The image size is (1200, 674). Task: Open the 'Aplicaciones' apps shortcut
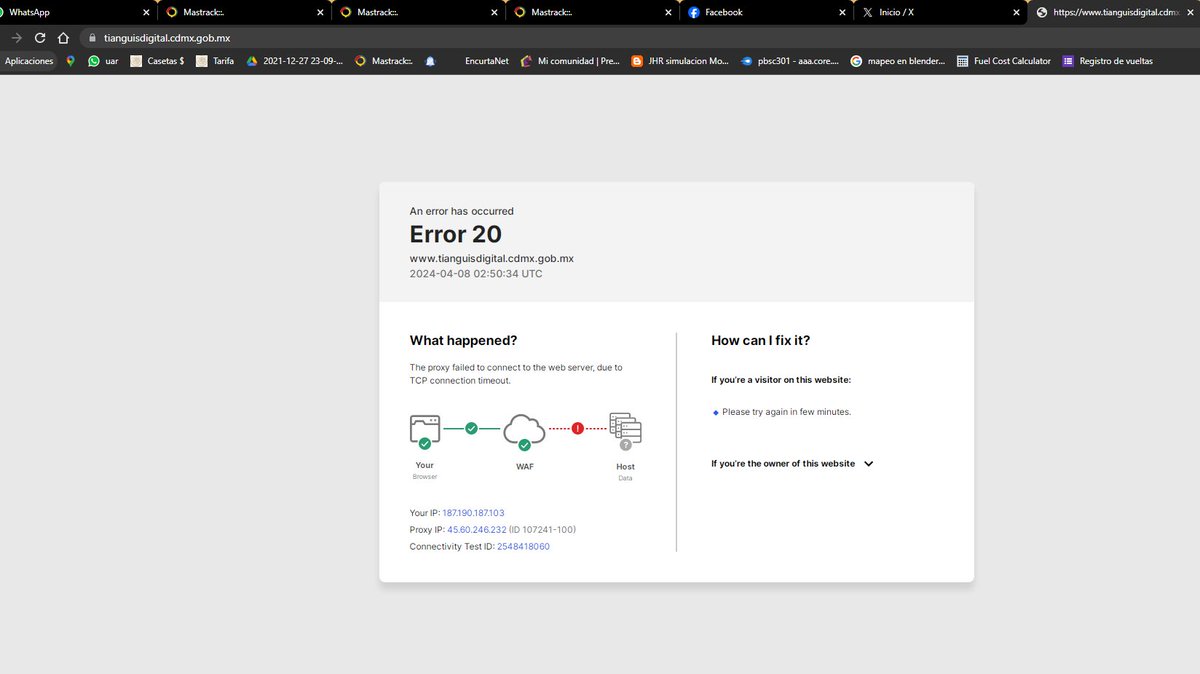[29, 61]
